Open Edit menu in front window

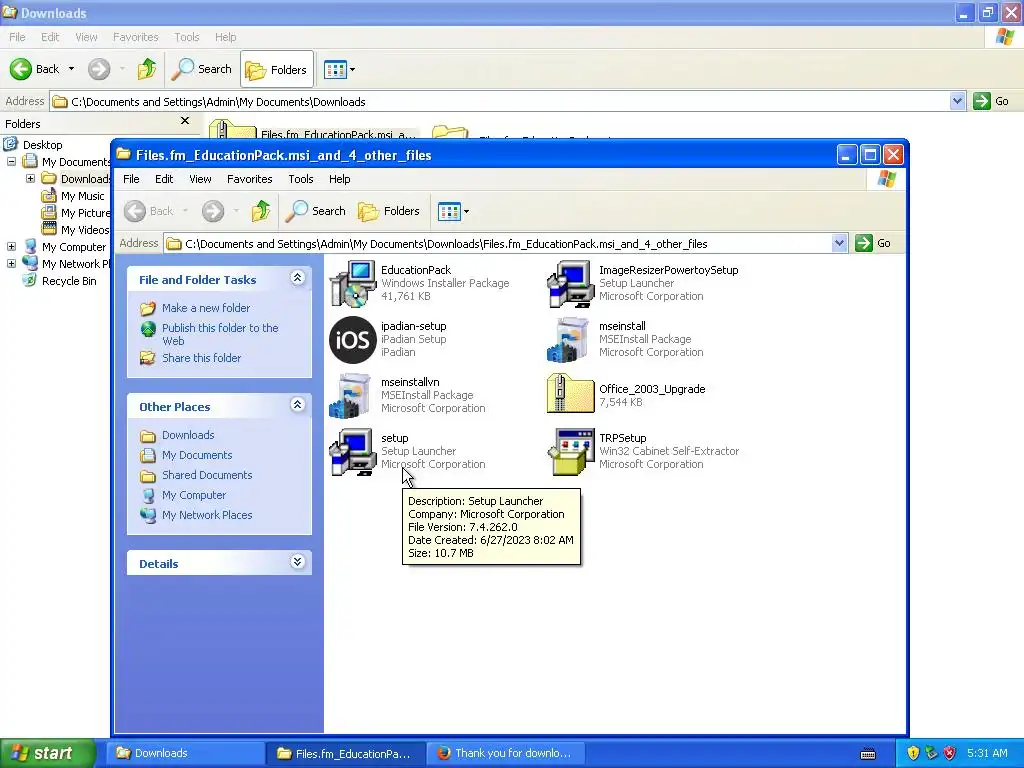pos(164,179)
